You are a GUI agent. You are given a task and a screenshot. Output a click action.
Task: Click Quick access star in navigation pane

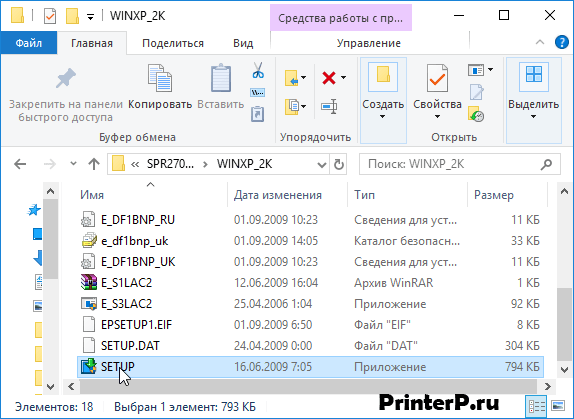(34, 210)
